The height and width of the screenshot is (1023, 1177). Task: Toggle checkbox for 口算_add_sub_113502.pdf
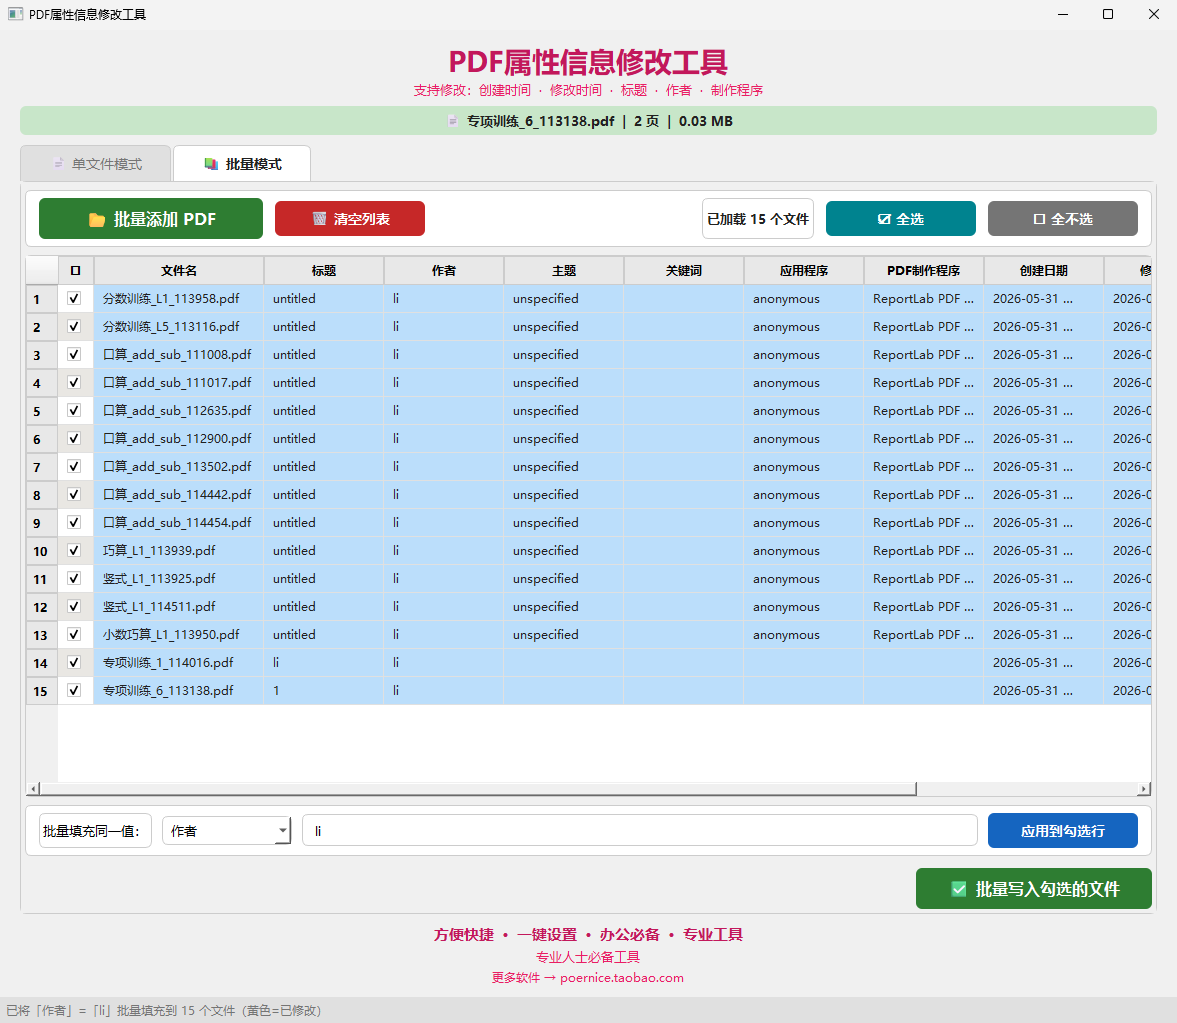click(74, 466)
